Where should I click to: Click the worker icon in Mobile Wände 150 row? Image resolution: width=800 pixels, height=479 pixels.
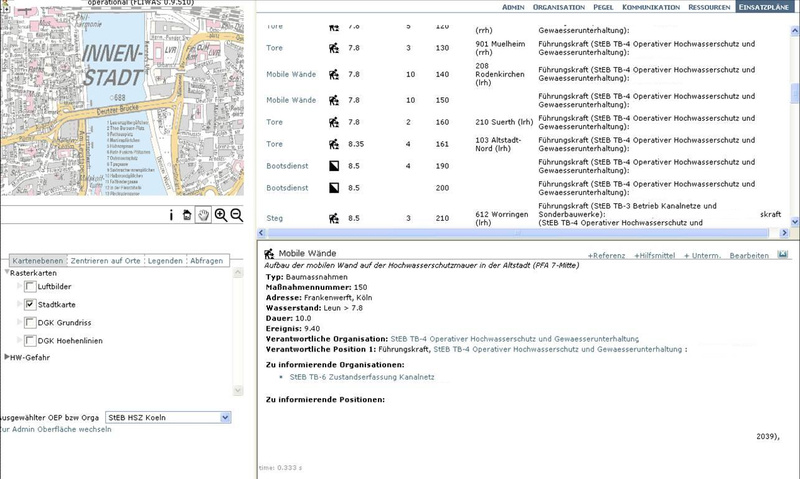[334, 100]
